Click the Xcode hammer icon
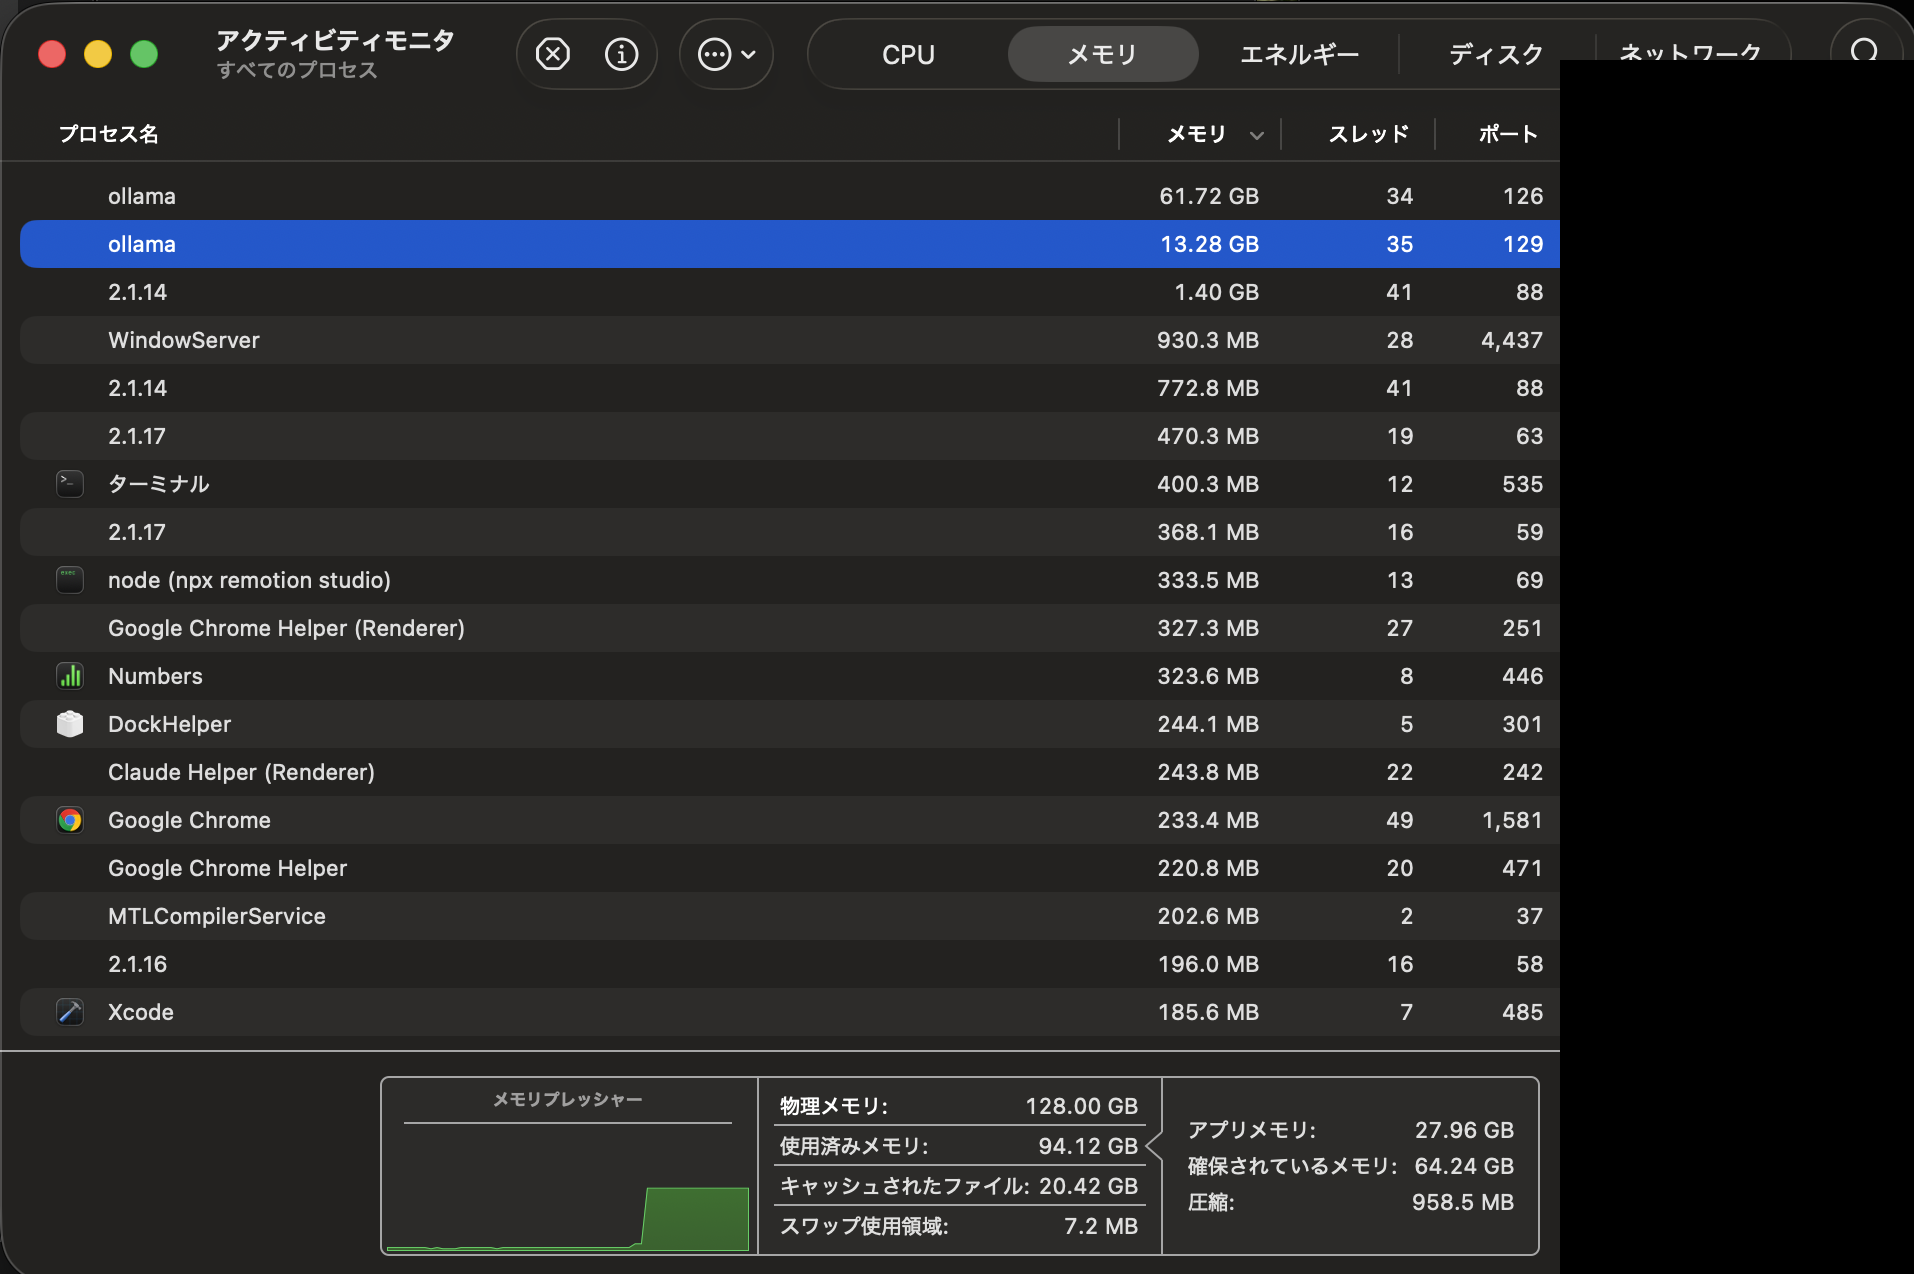Viewport: 1914px width, 1274px height. (x=70, y=1012)
